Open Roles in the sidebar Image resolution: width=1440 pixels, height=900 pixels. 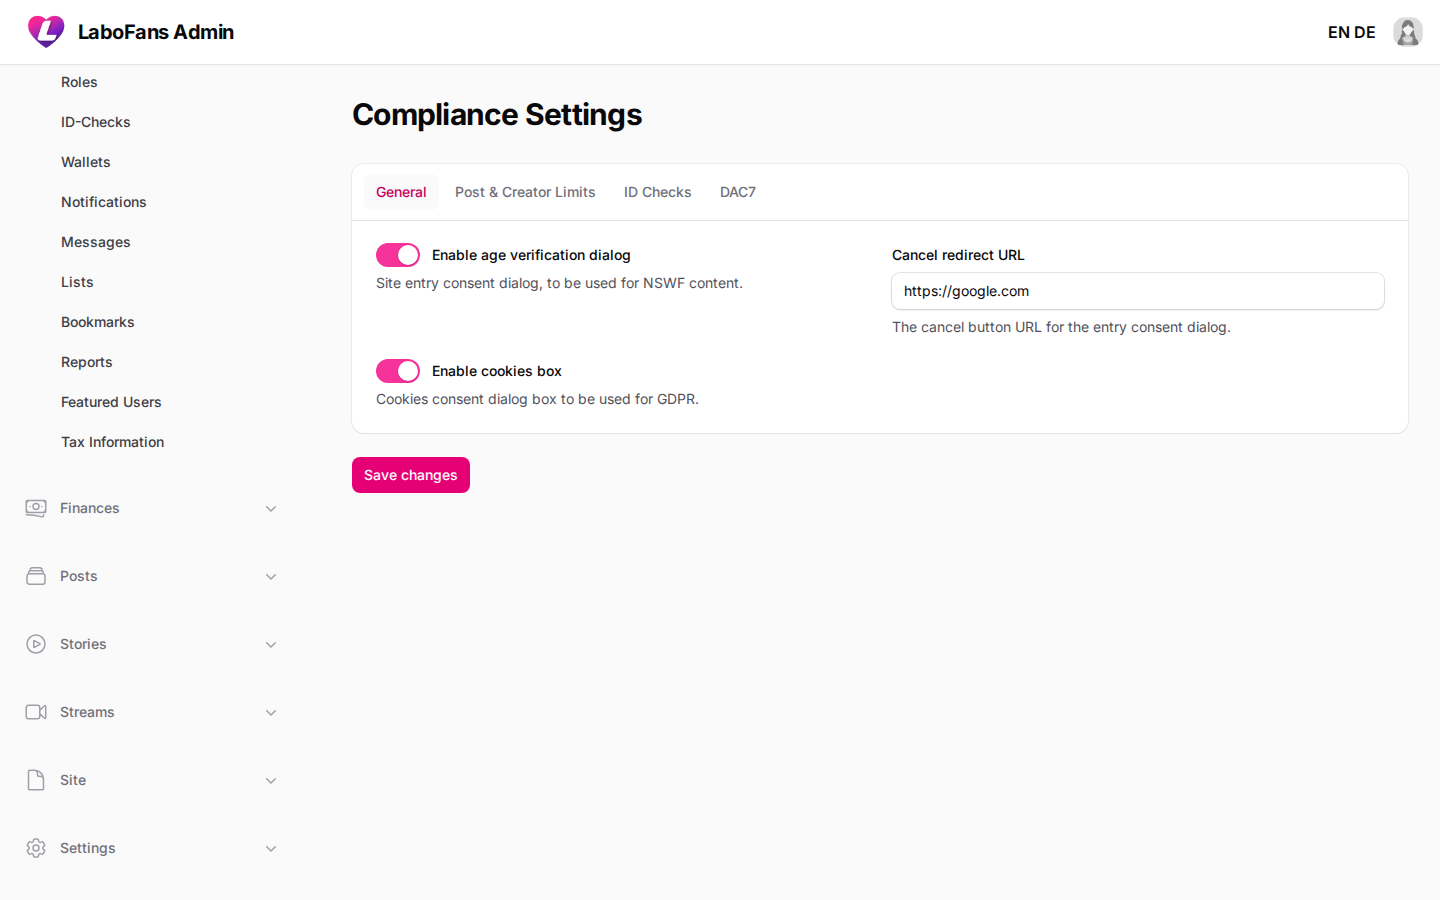coord(79,82)
